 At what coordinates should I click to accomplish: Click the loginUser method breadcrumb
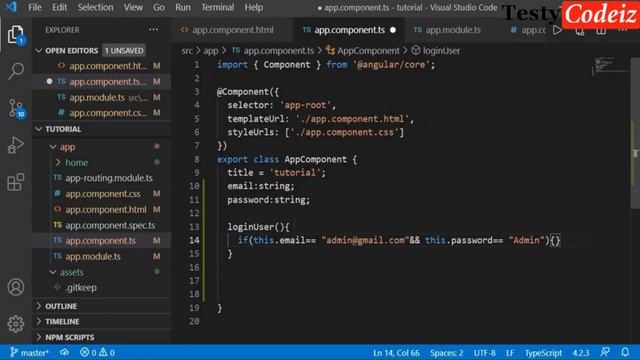pos(436,51)
